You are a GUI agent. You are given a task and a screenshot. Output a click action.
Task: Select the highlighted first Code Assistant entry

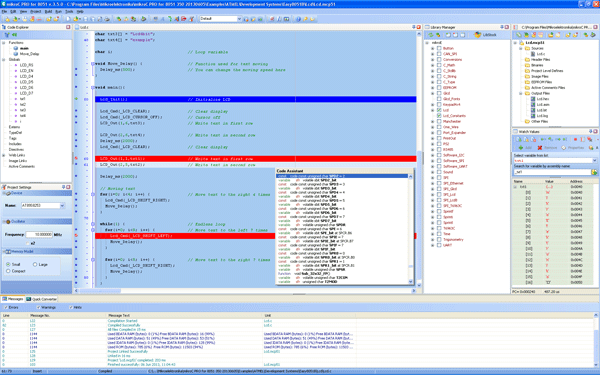342,176
